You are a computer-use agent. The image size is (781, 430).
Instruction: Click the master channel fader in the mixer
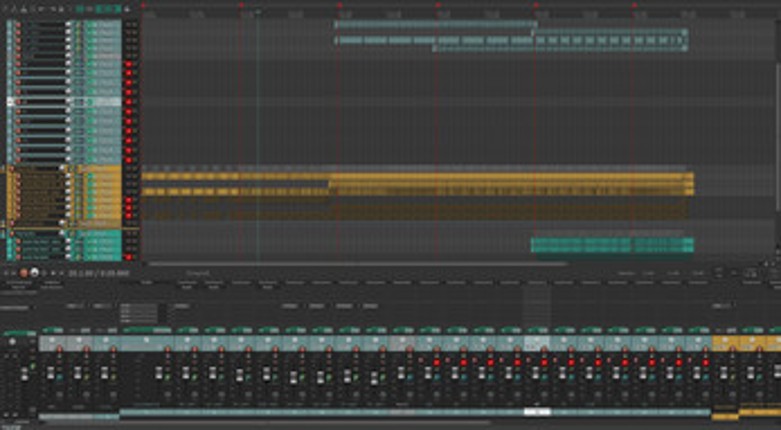click(24, 374)
